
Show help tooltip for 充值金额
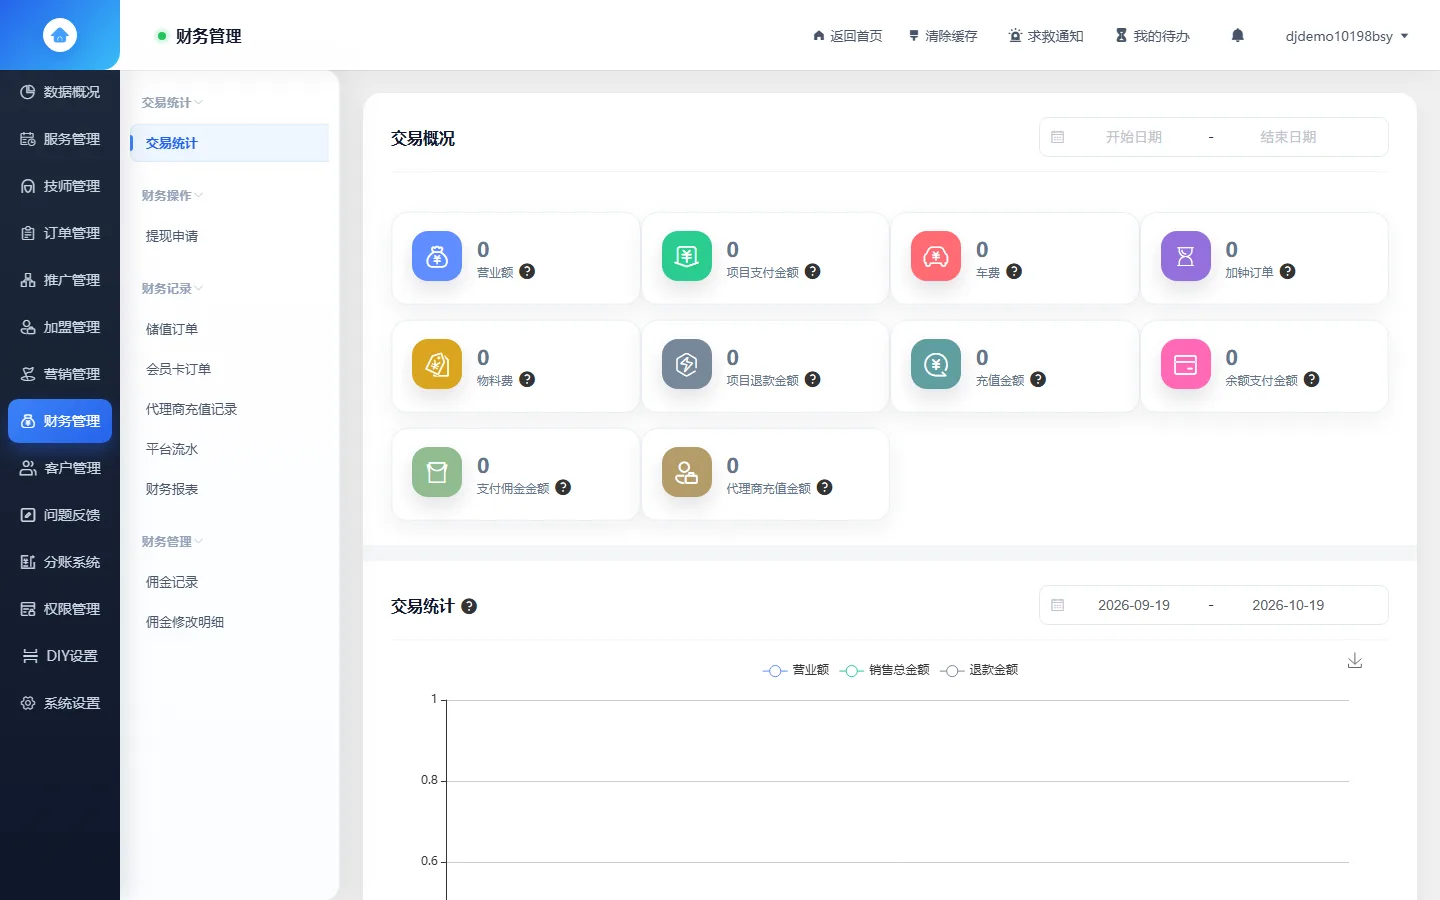click(1038, 379)
